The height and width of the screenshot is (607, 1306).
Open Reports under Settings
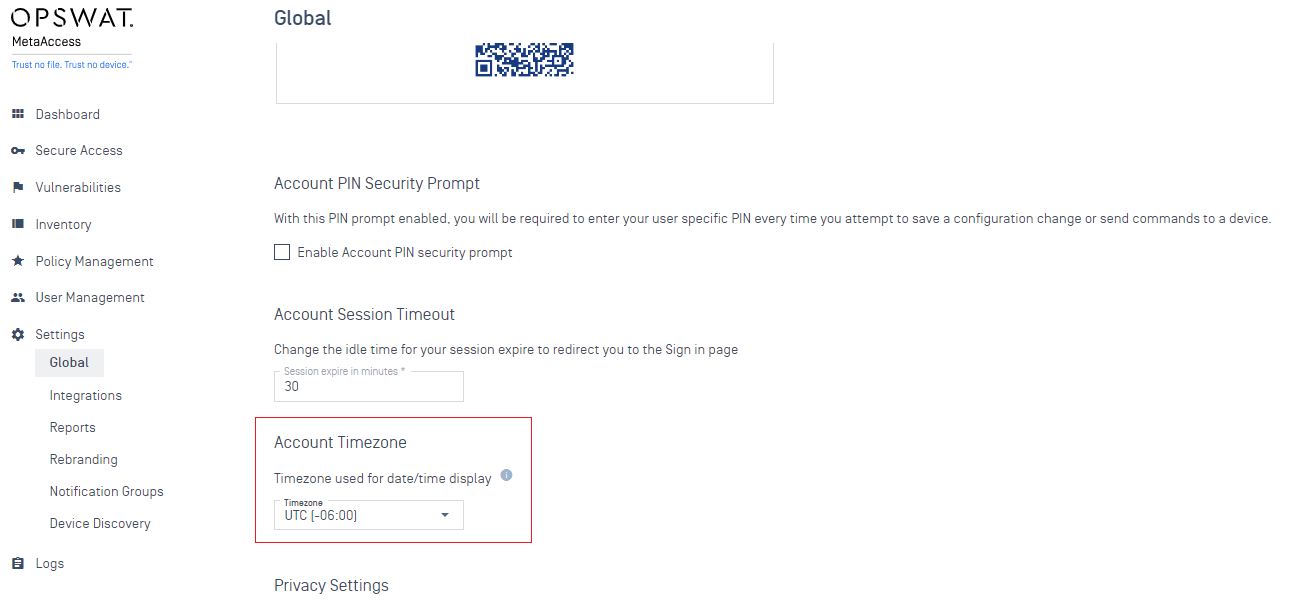73,428
